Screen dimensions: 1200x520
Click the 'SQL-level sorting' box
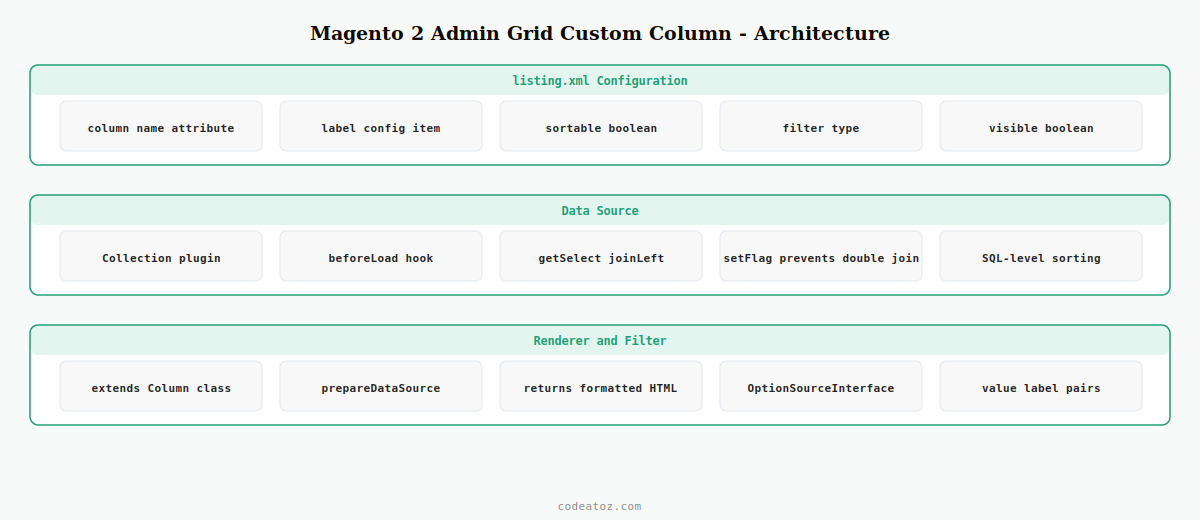tap(1041, 256)
